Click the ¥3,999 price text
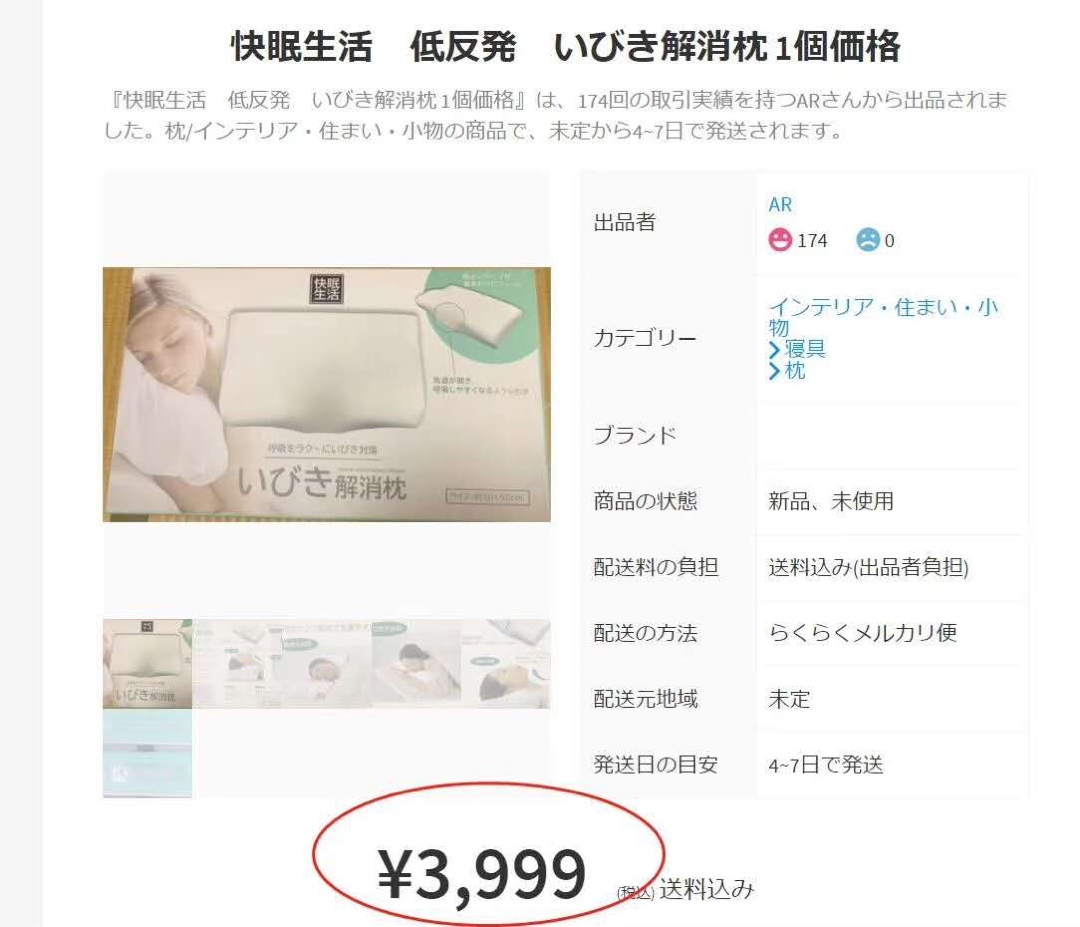The width and height of the screenshot is (1080, 927). 482,874
